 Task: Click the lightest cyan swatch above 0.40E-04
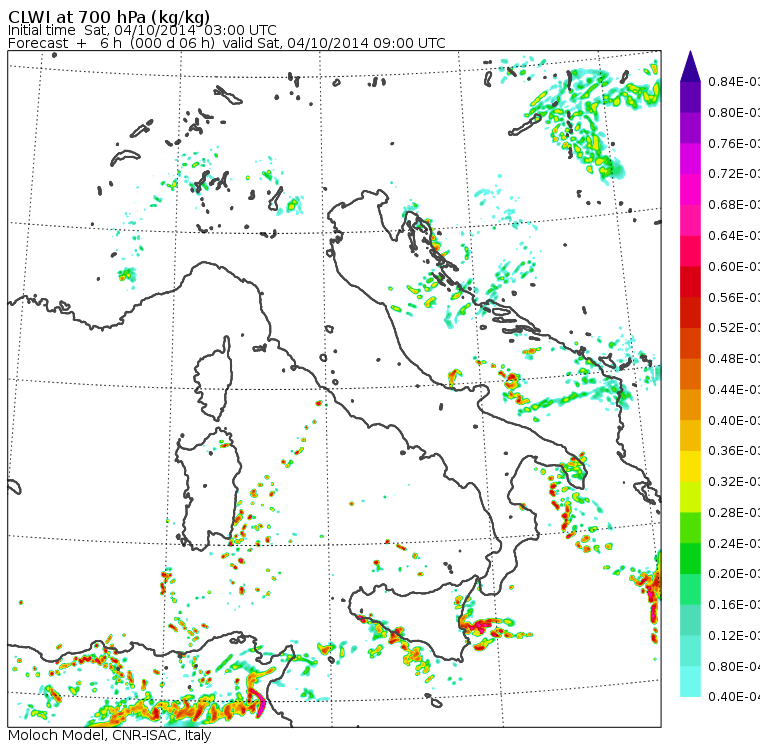pyautogui.click(x=690, y=682)
